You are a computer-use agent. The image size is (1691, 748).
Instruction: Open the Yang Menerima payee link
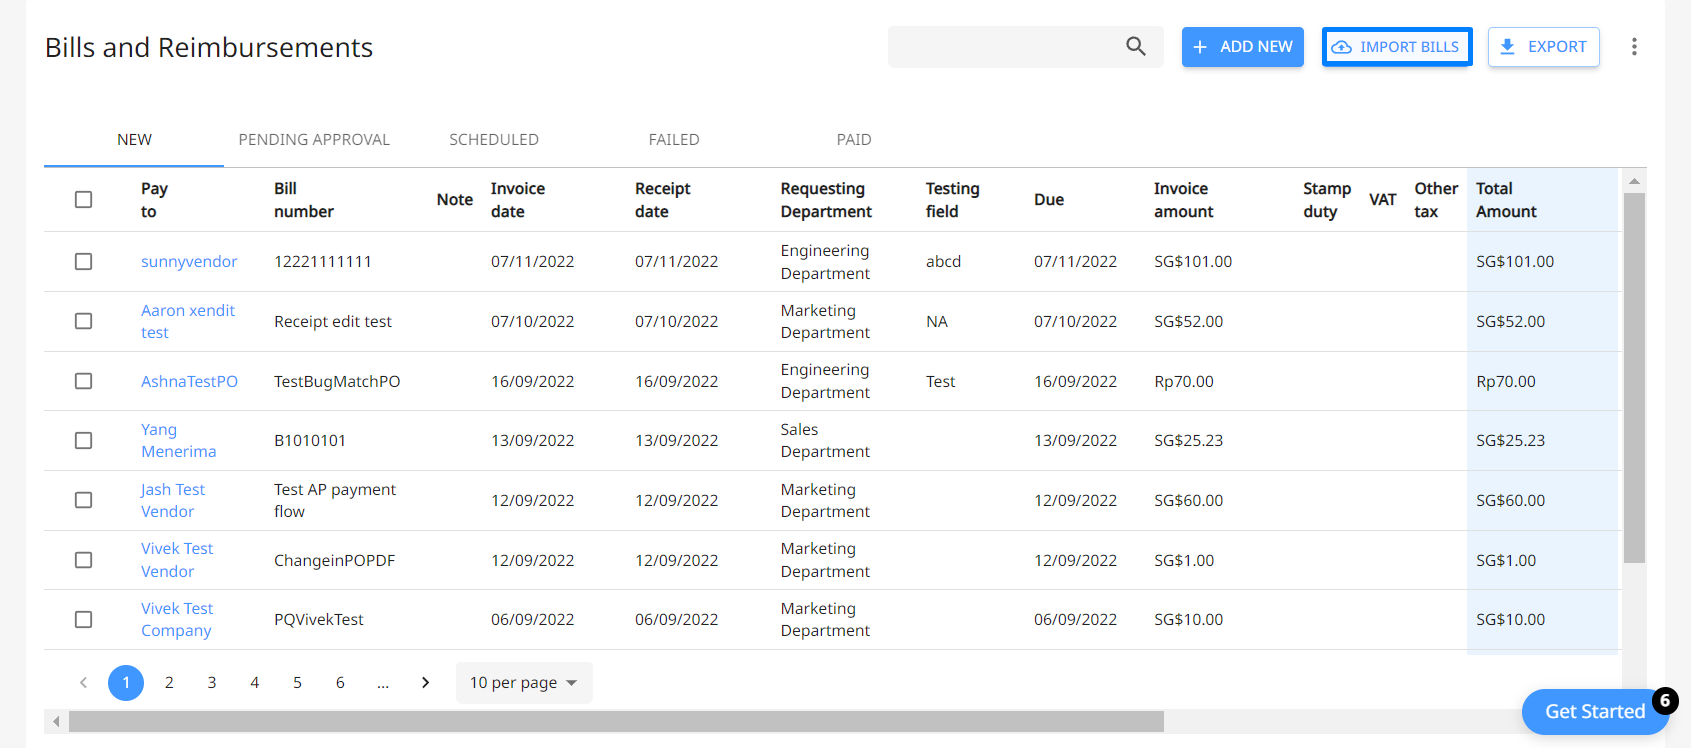[x=179, y=440]
